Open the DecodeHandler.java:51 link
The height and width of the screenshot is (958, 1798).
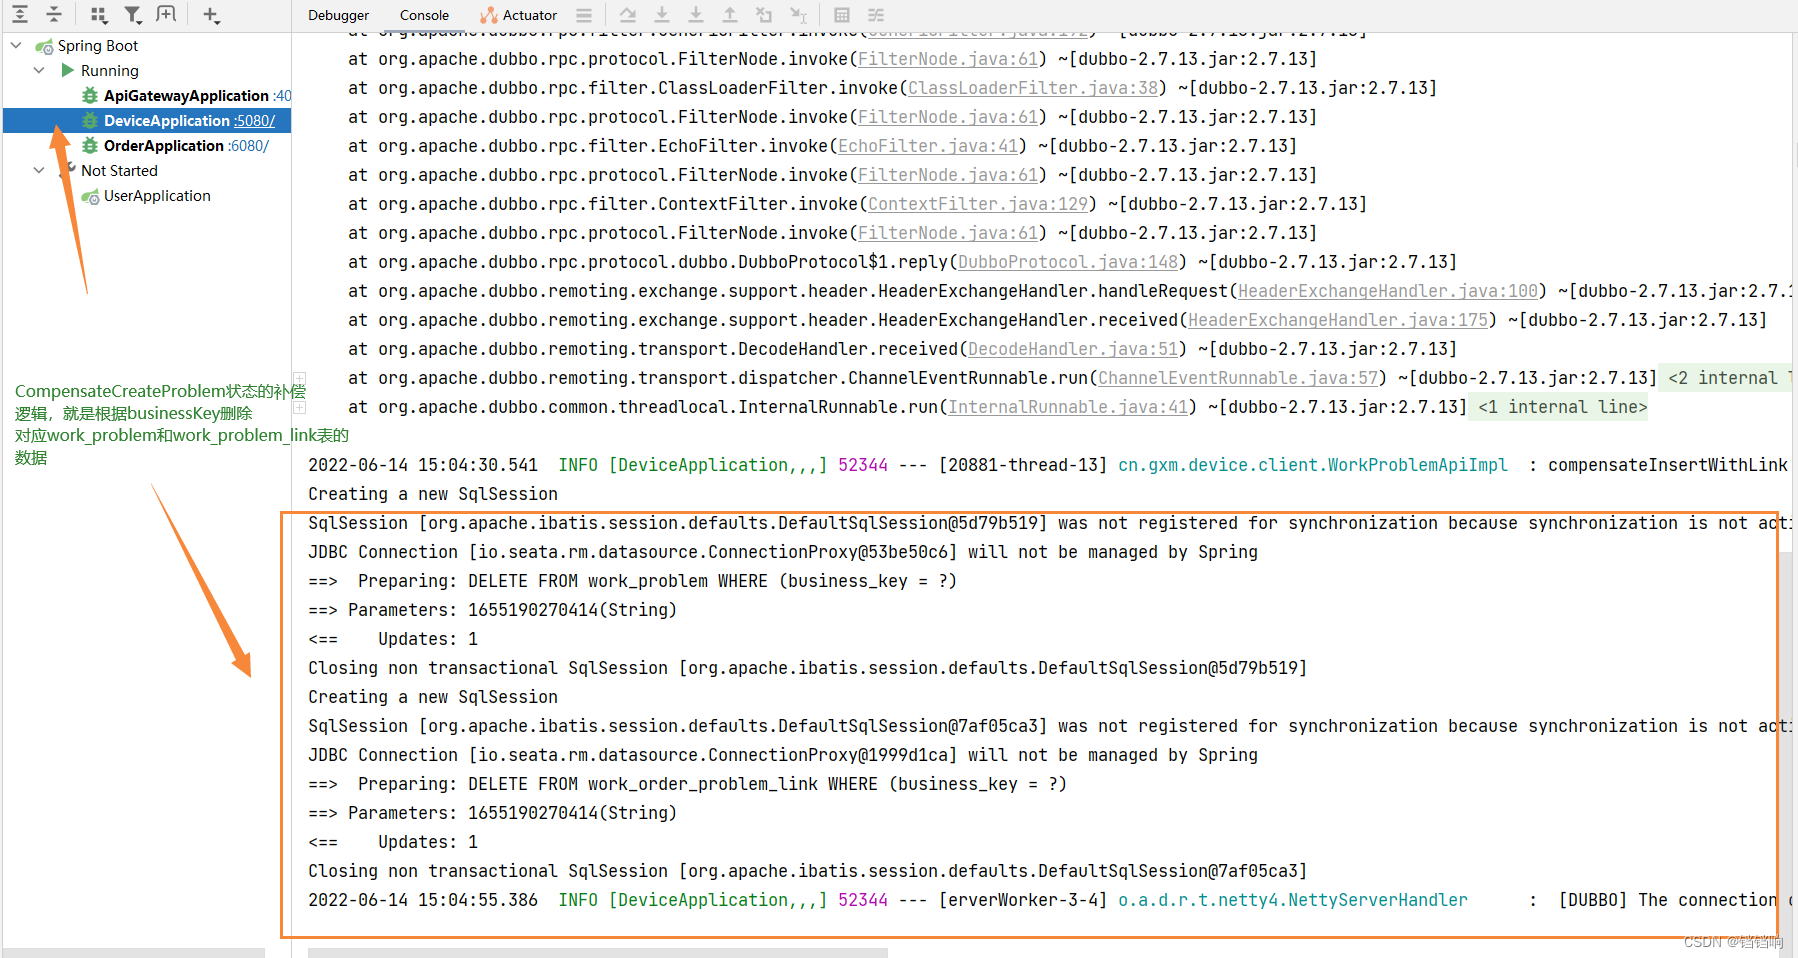(x=1073, y=349)
